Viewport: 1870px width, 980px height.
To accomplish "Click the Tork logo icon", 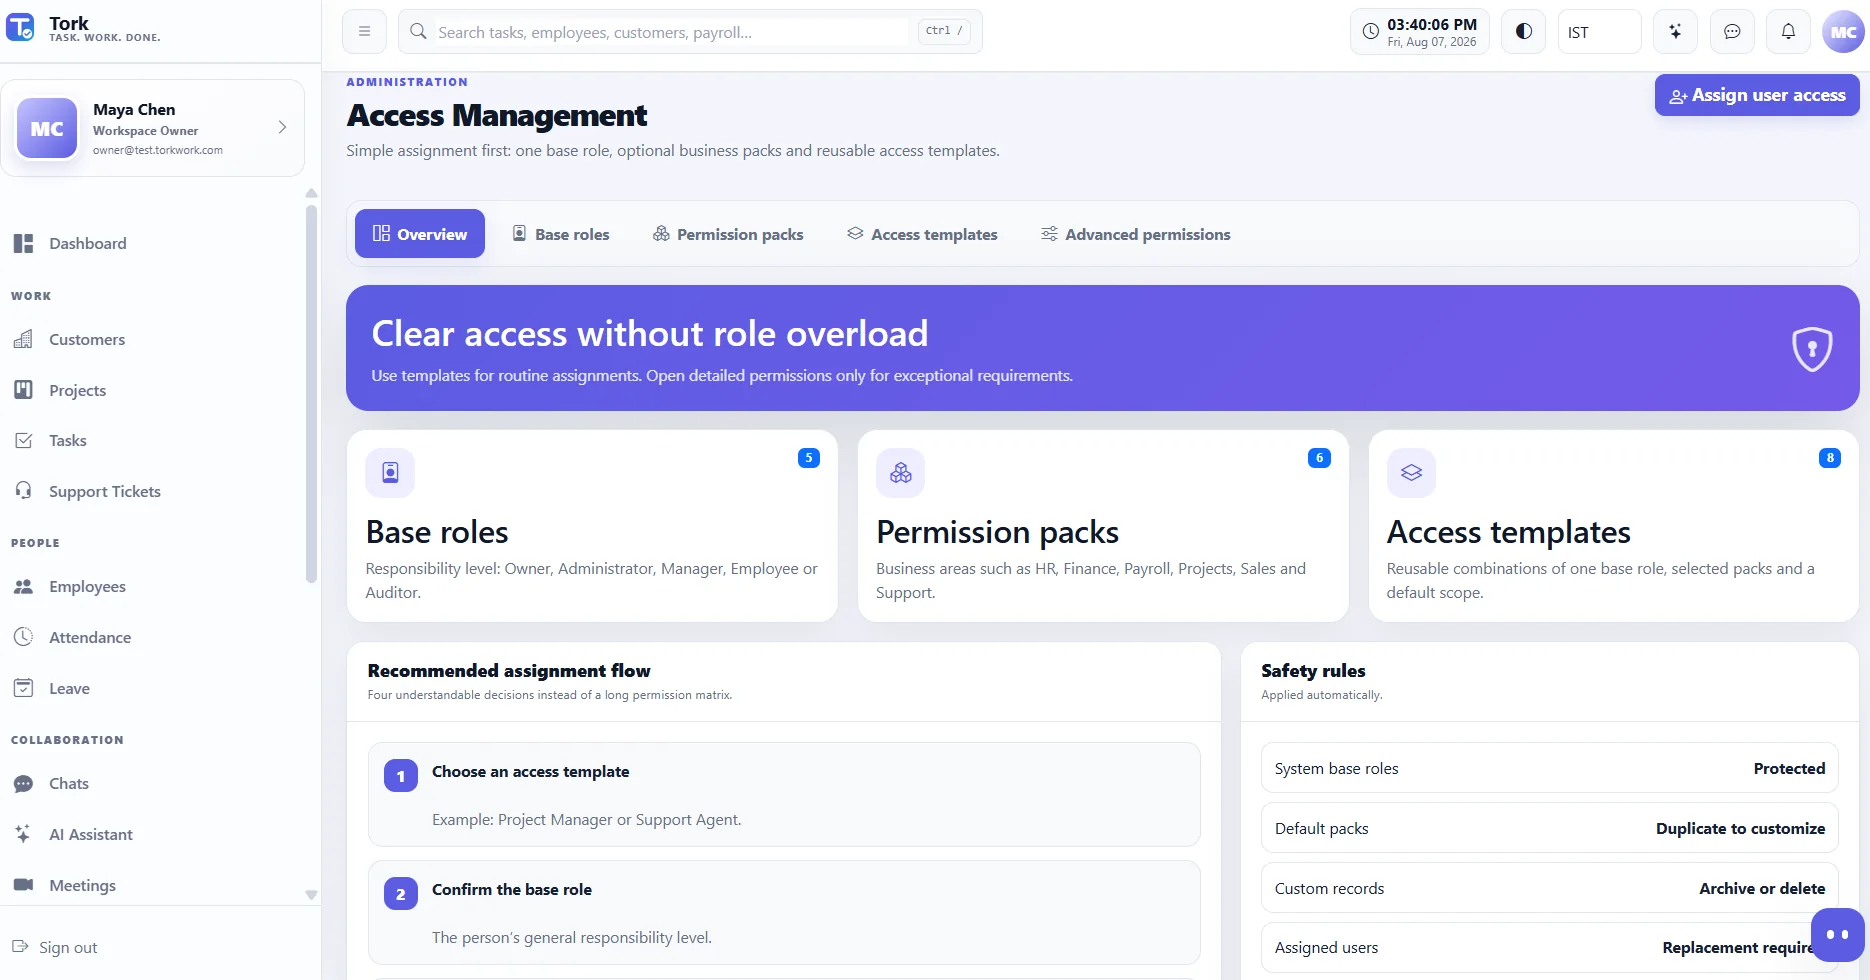I will 21,27.
